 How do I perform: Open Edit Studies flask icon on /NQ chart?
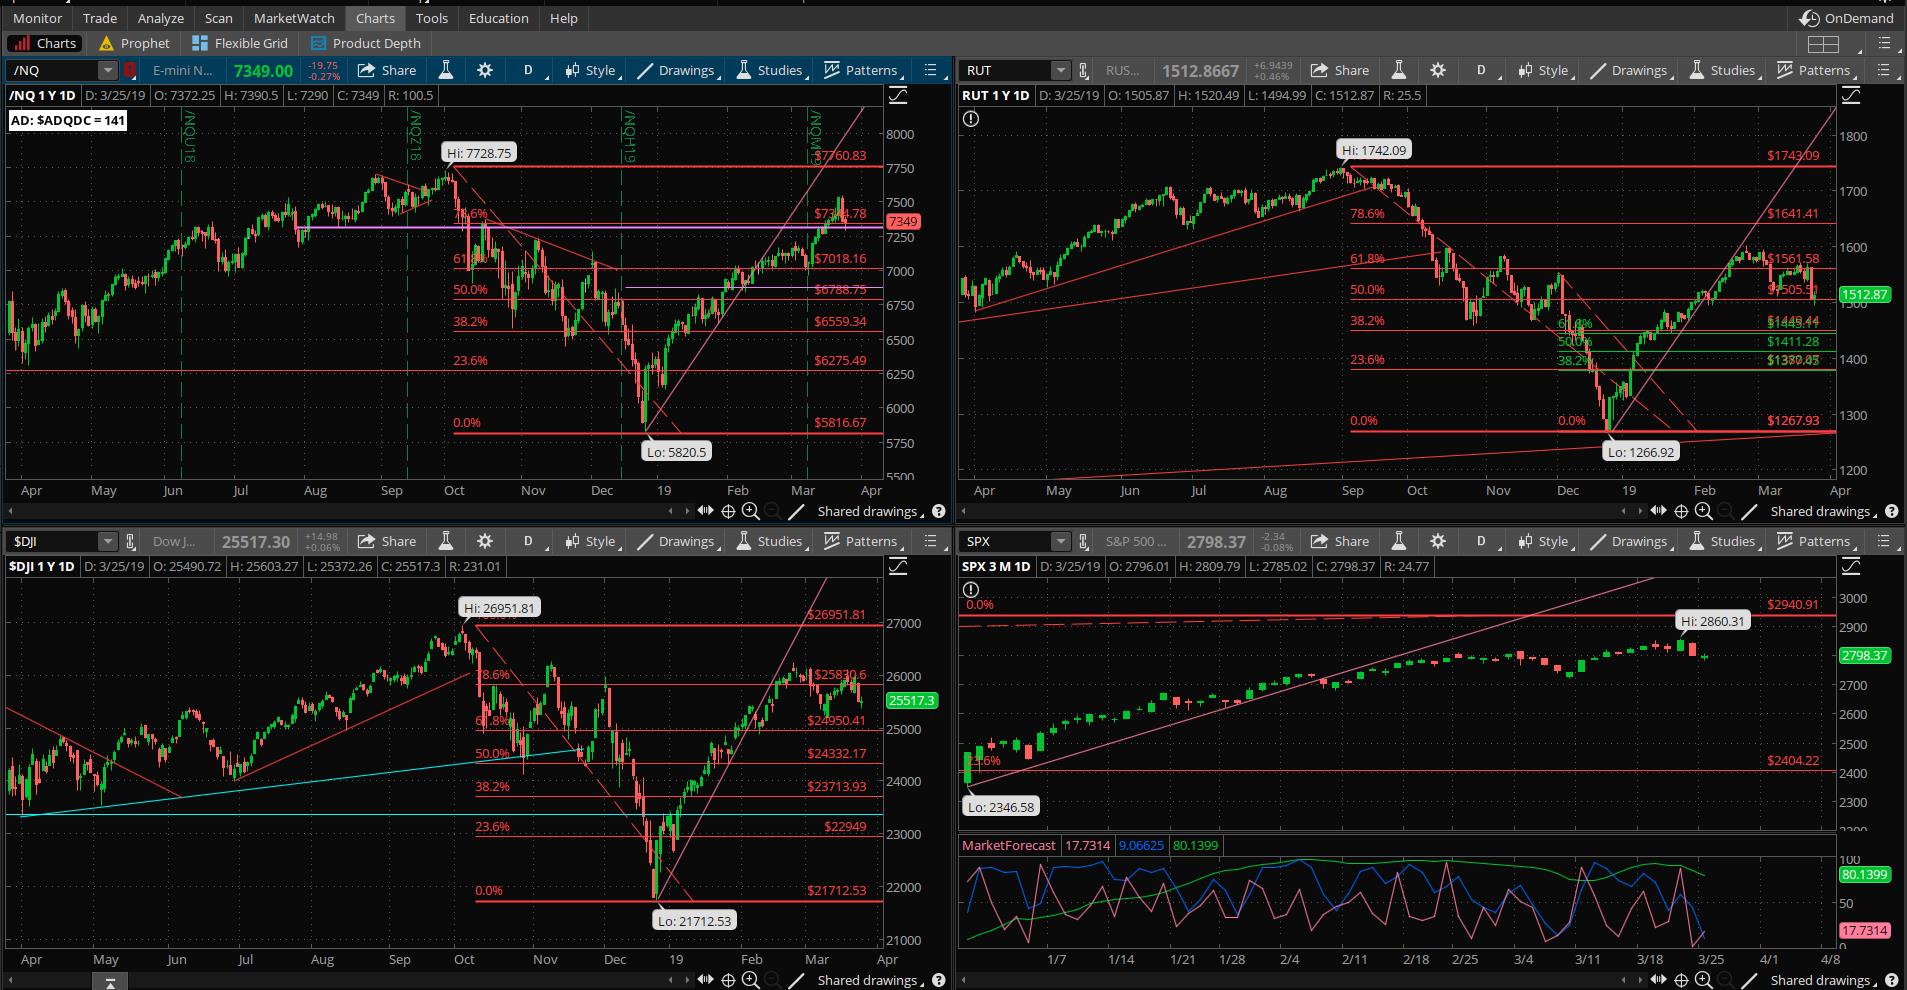coord(446,70)
